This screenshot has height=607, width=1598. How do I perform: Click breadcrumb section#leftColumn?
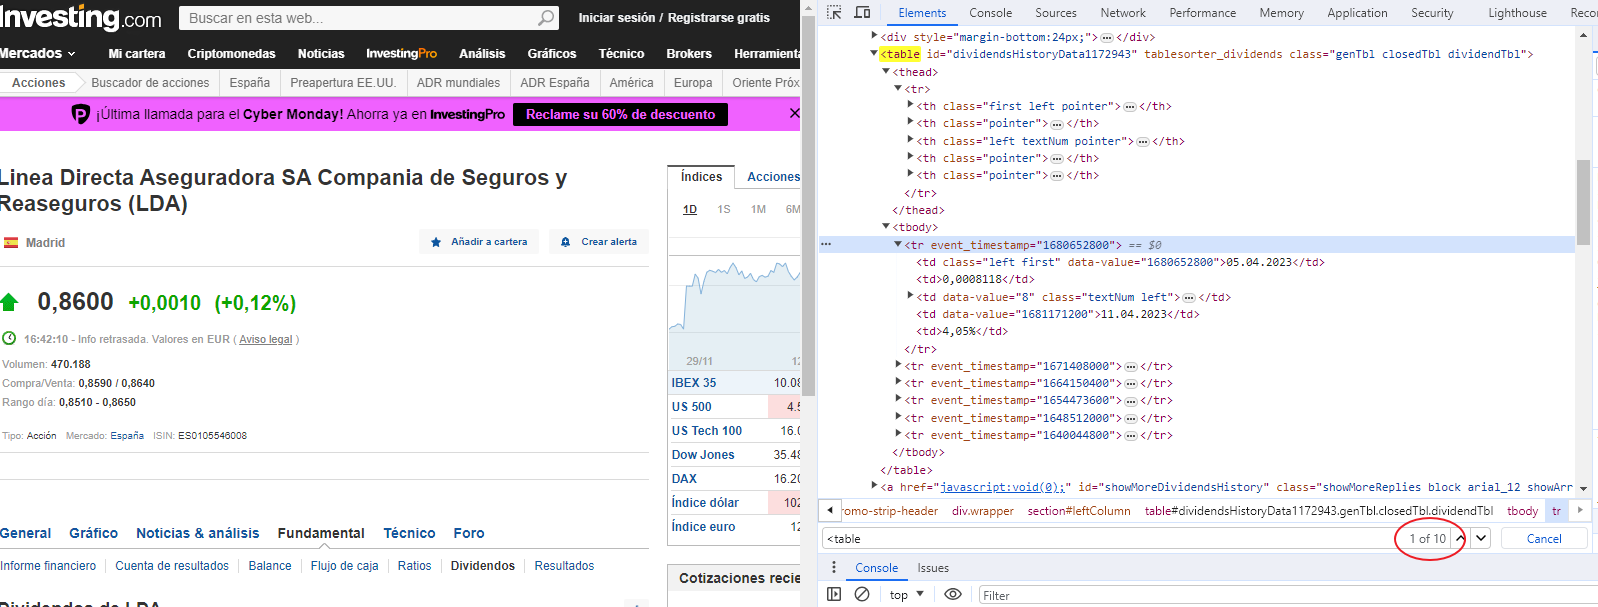pos(1079,511)
